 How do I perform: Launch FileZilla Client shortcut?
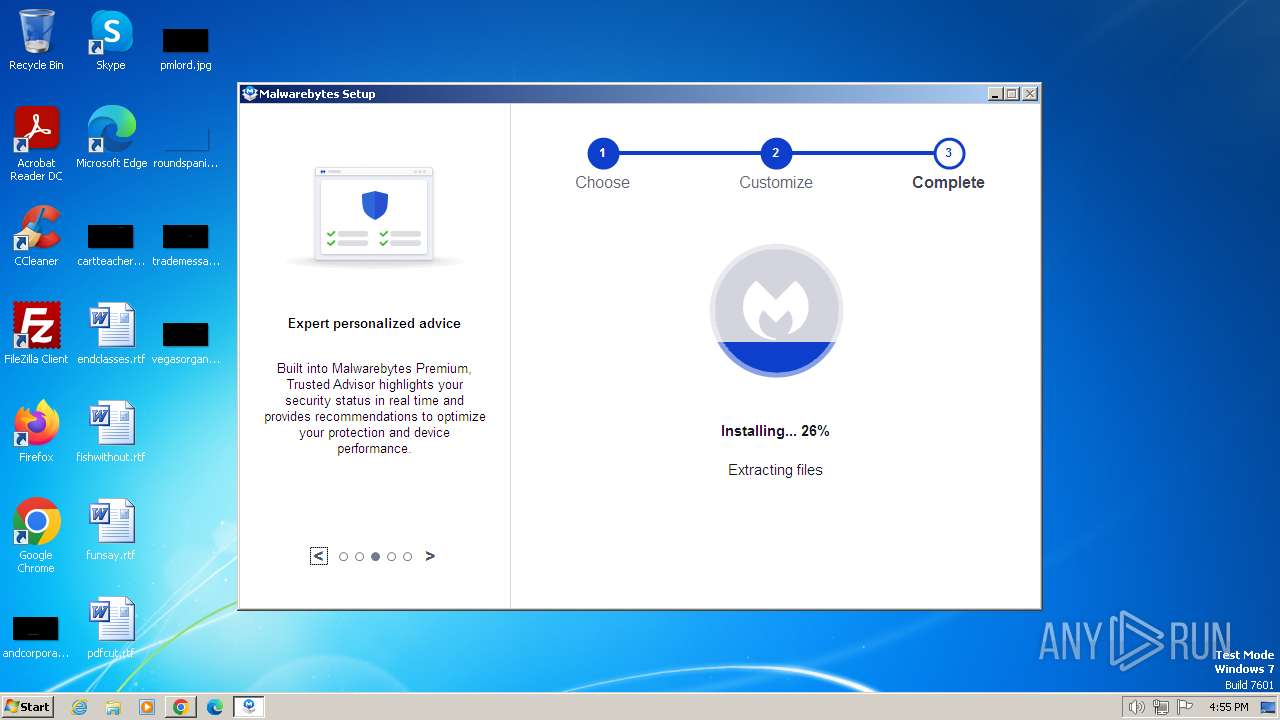[36, 334]
